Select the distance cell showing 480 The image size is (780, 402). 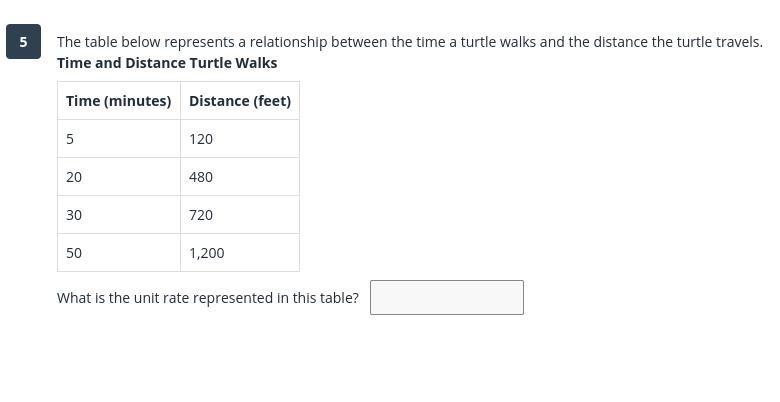201,177
